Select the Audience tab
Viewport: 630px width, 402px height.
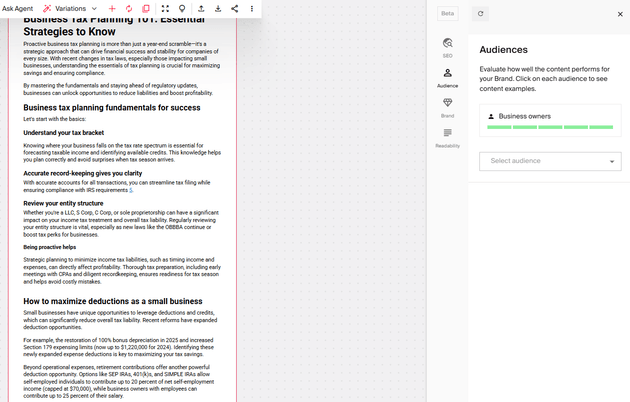447,77
